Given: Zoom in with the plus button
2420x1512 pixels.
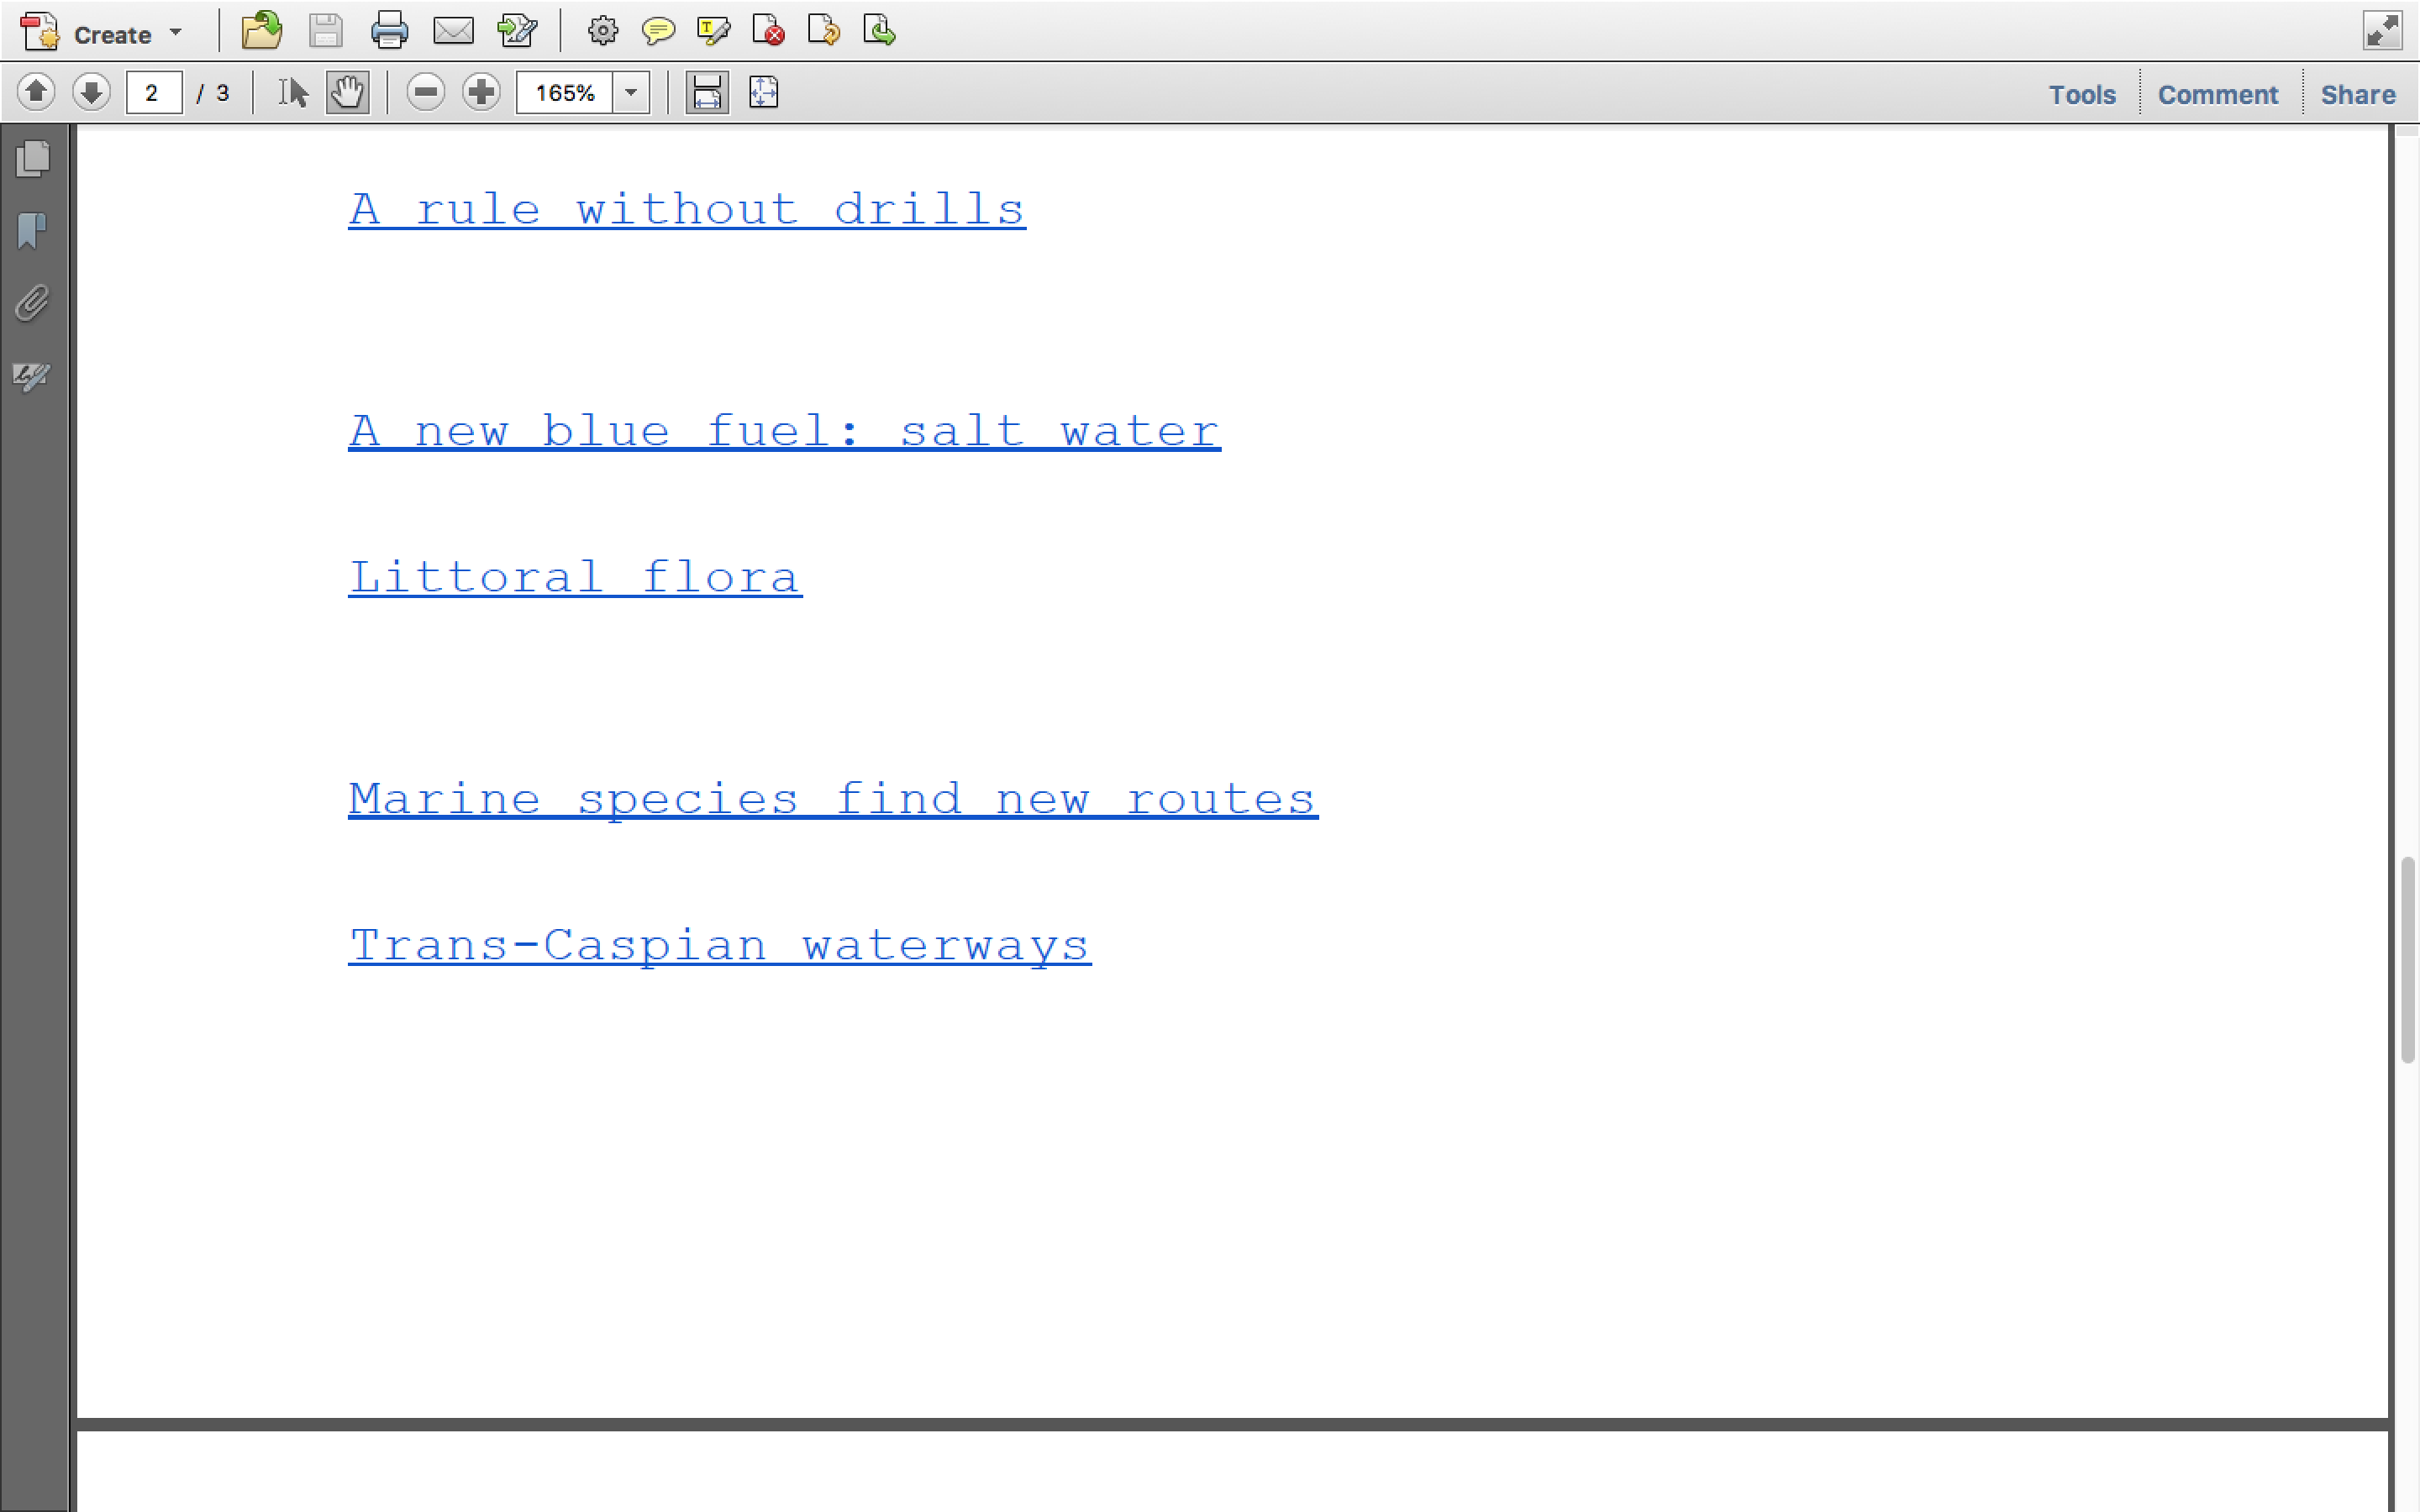Looking at the screenshot, I should click(x=481, y=93).
